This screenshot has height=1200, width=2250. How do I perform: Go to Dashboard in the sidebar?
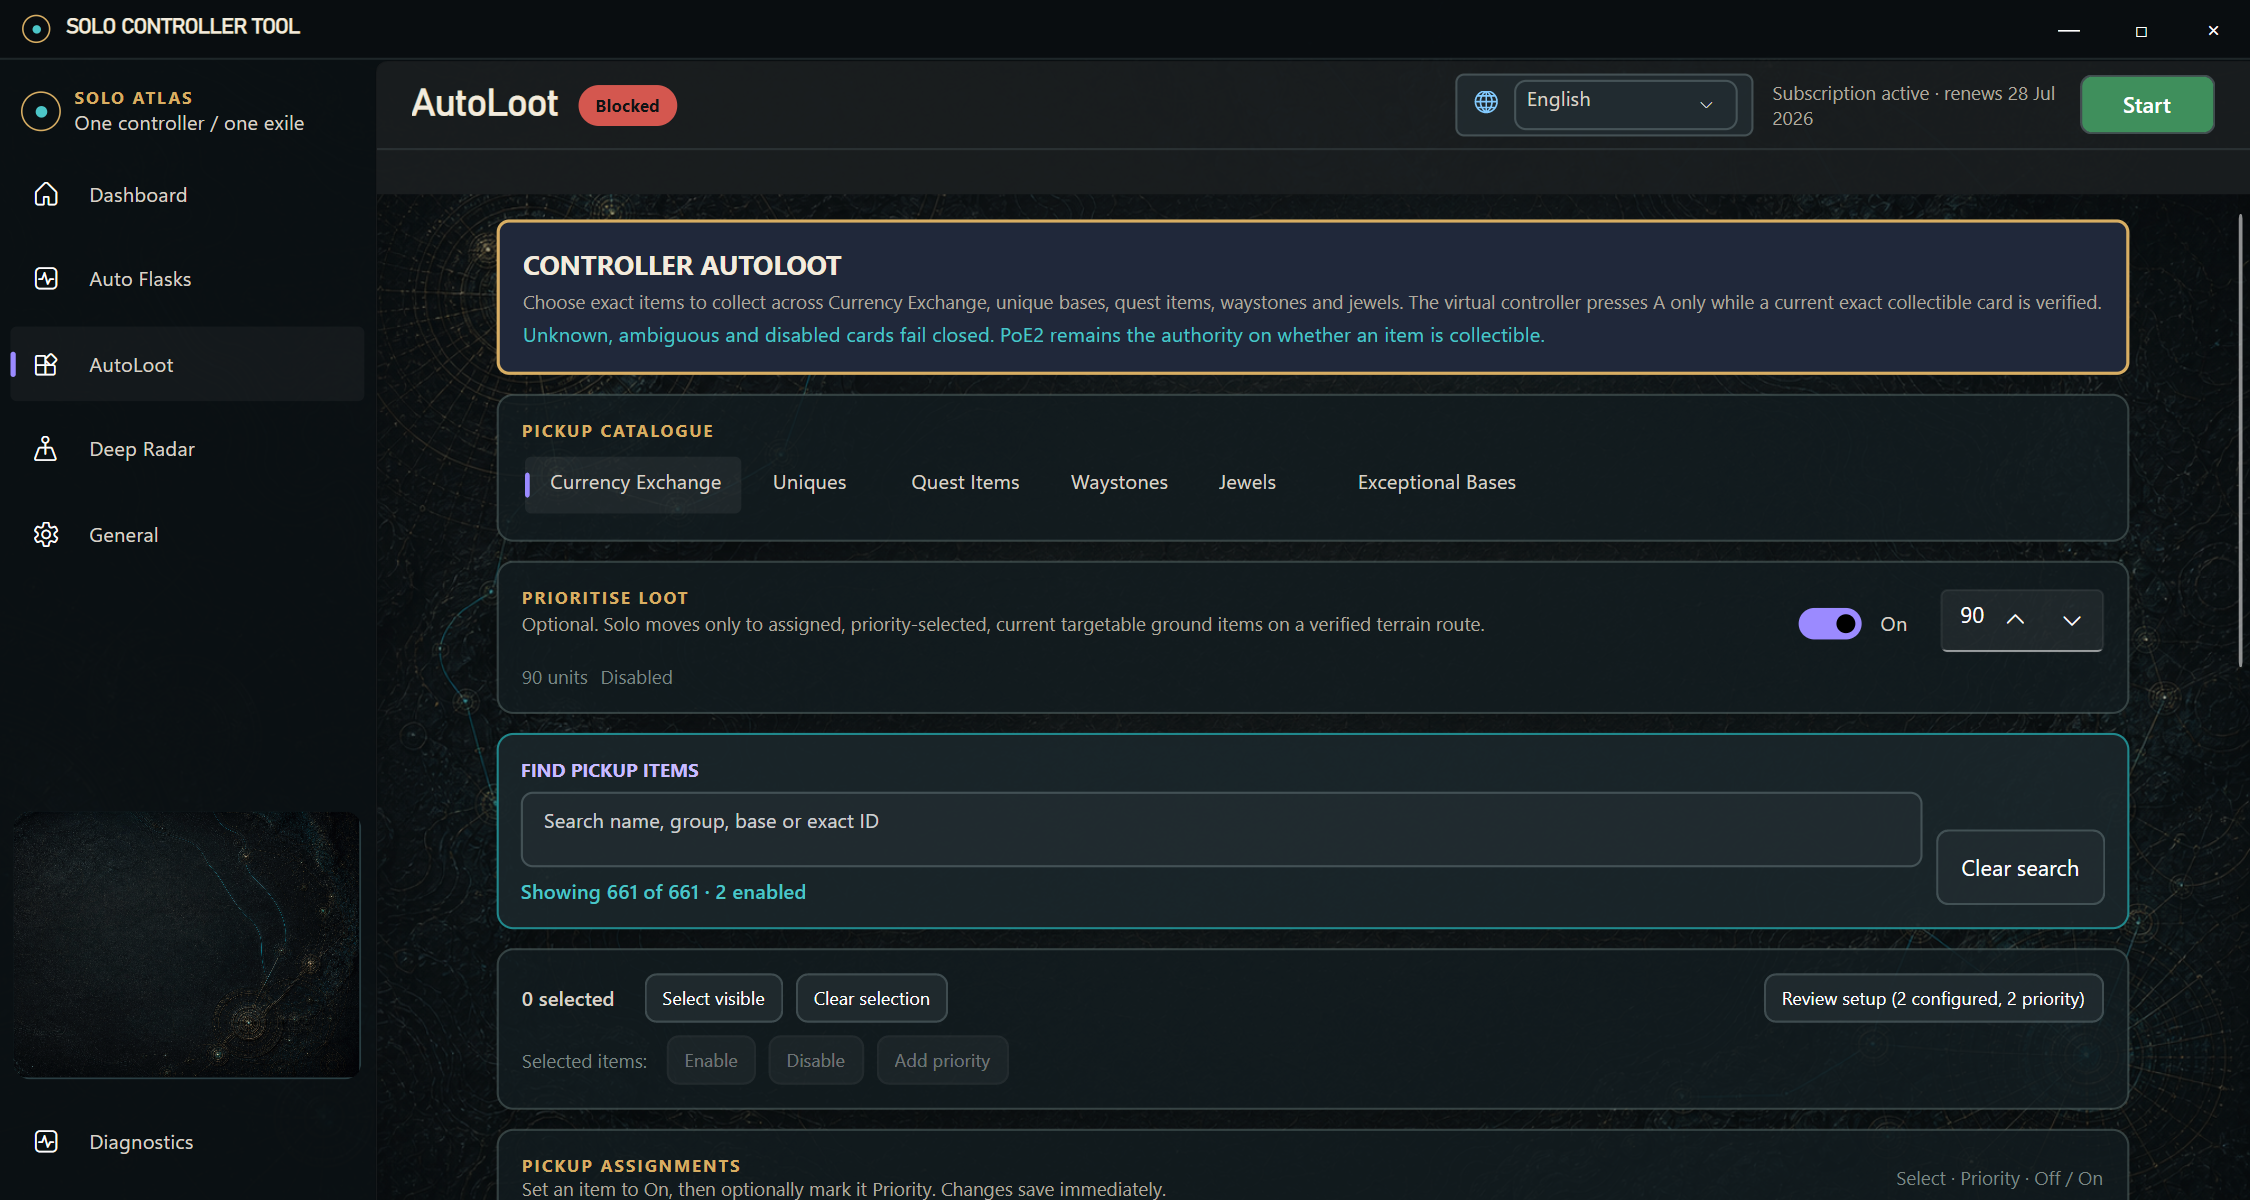coord(187,195)
